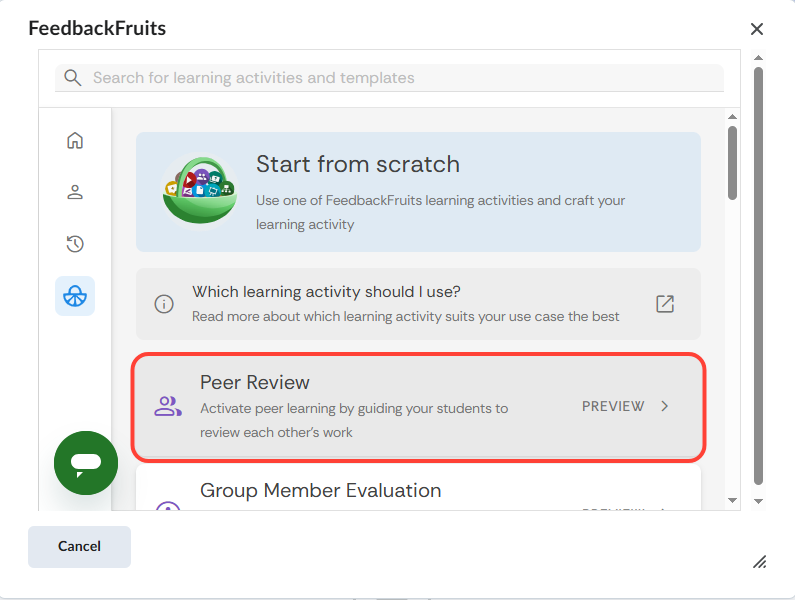Expand Peer Review with the chevron arrow
The image size is (795, 600).
(x=665, y=406)
